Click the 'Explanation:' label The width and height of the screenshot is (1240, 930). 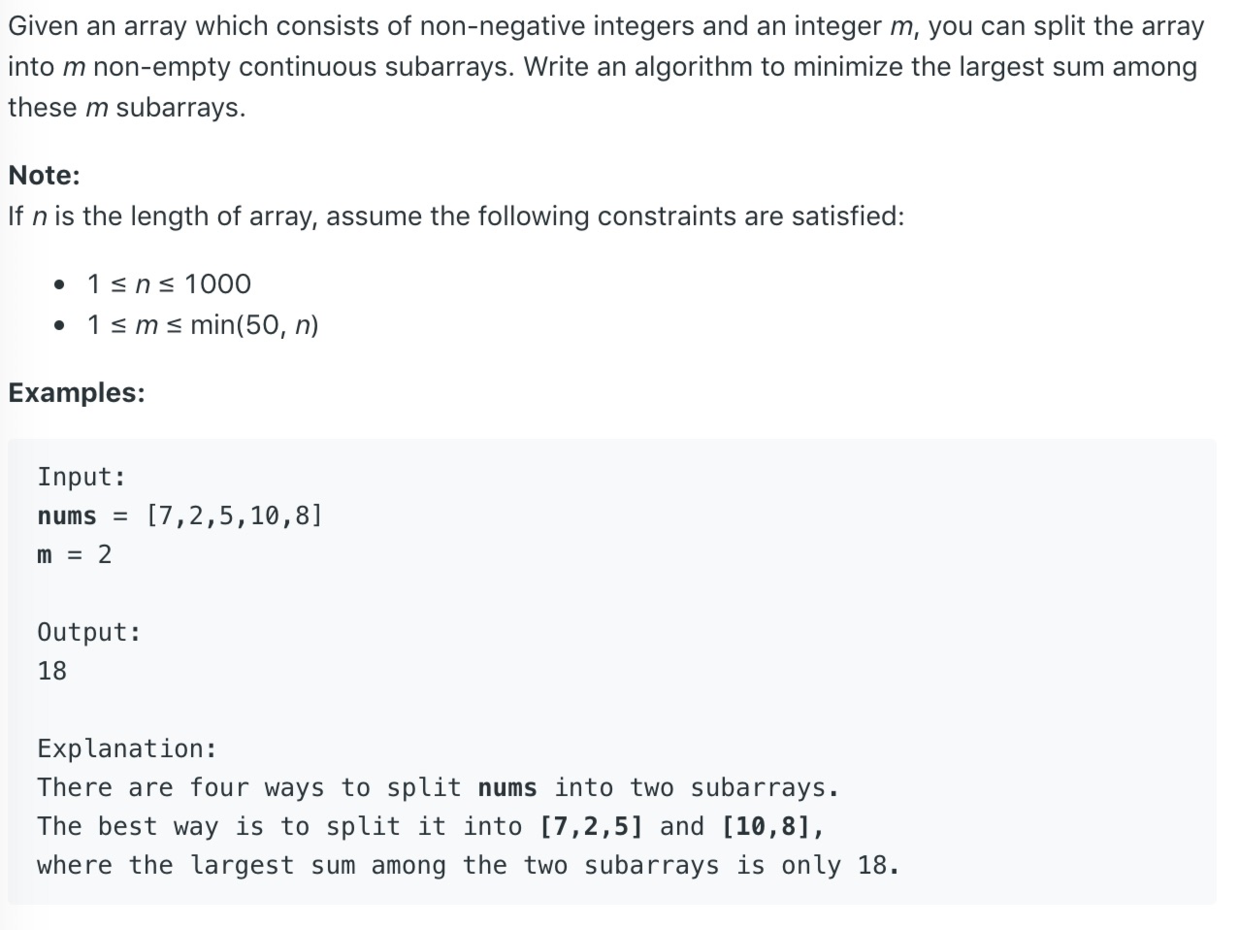[126, 748]
